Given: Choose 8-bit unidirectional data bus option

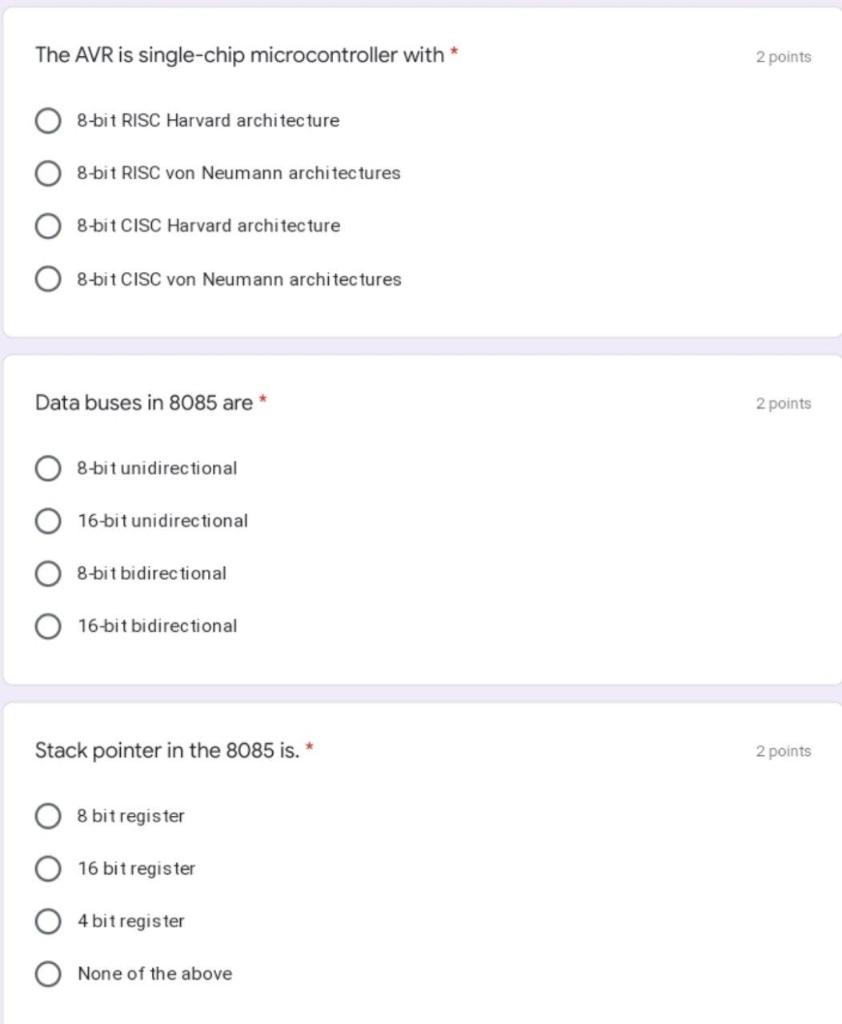Looking at the screenshot, I should click(48, 468).
